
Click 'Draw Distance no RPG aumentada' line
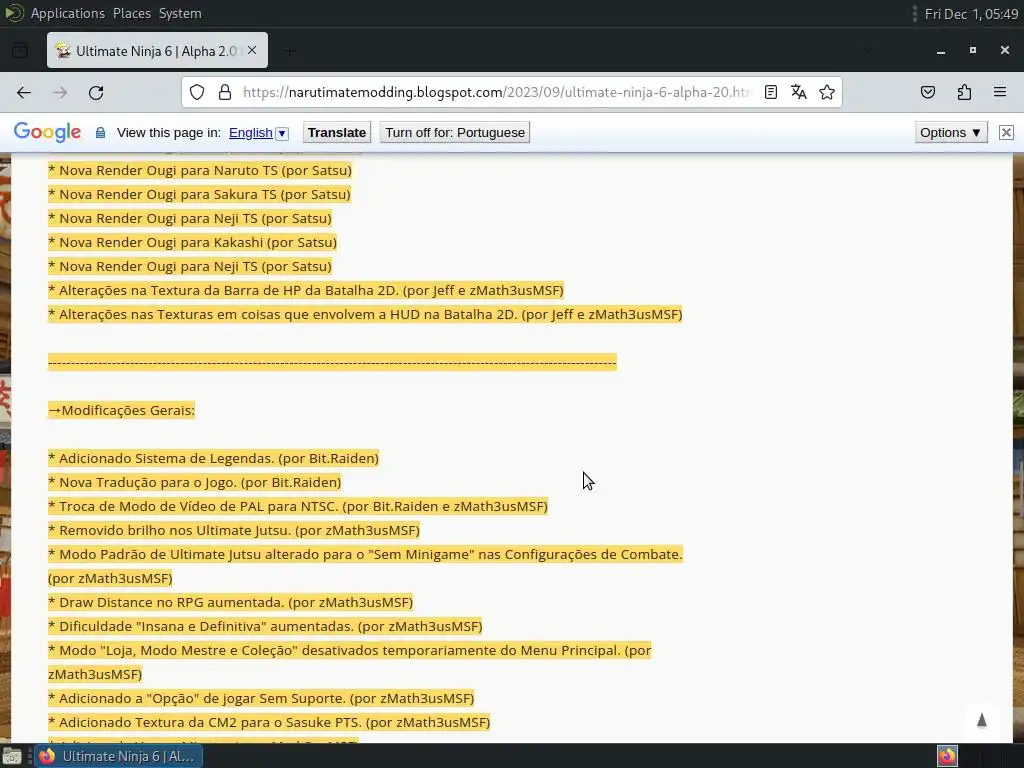click(x=231, y=602)
